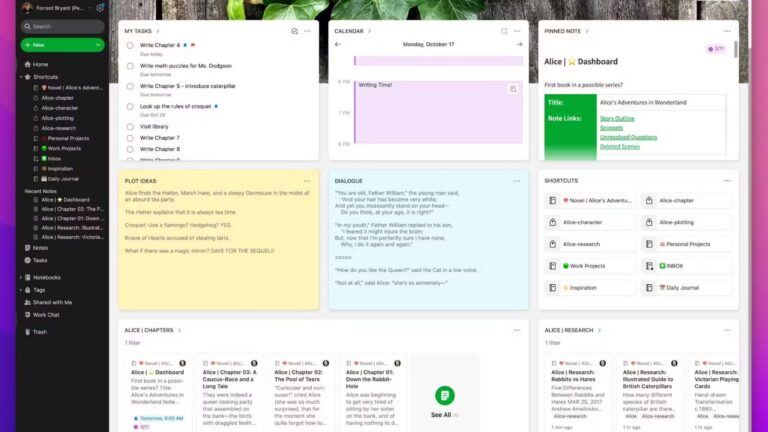Check off Write Chapter 5 task
Screen dimensions: 768x432
pyautogui.click(x=130, y=86)
